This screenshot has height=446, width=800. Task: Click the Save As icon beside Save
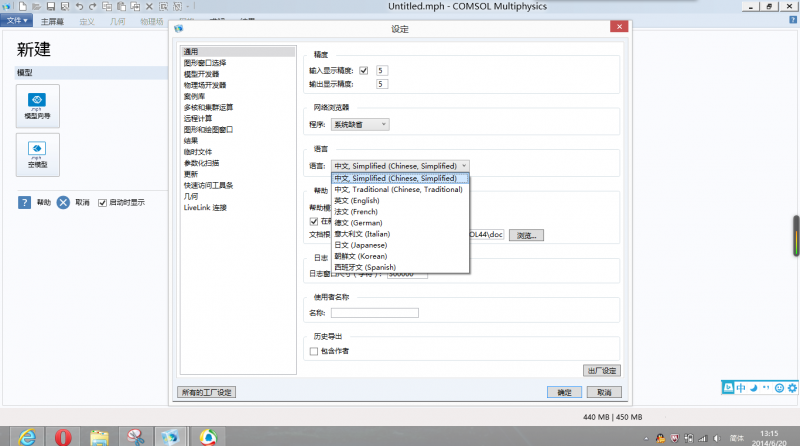[65, 7]
